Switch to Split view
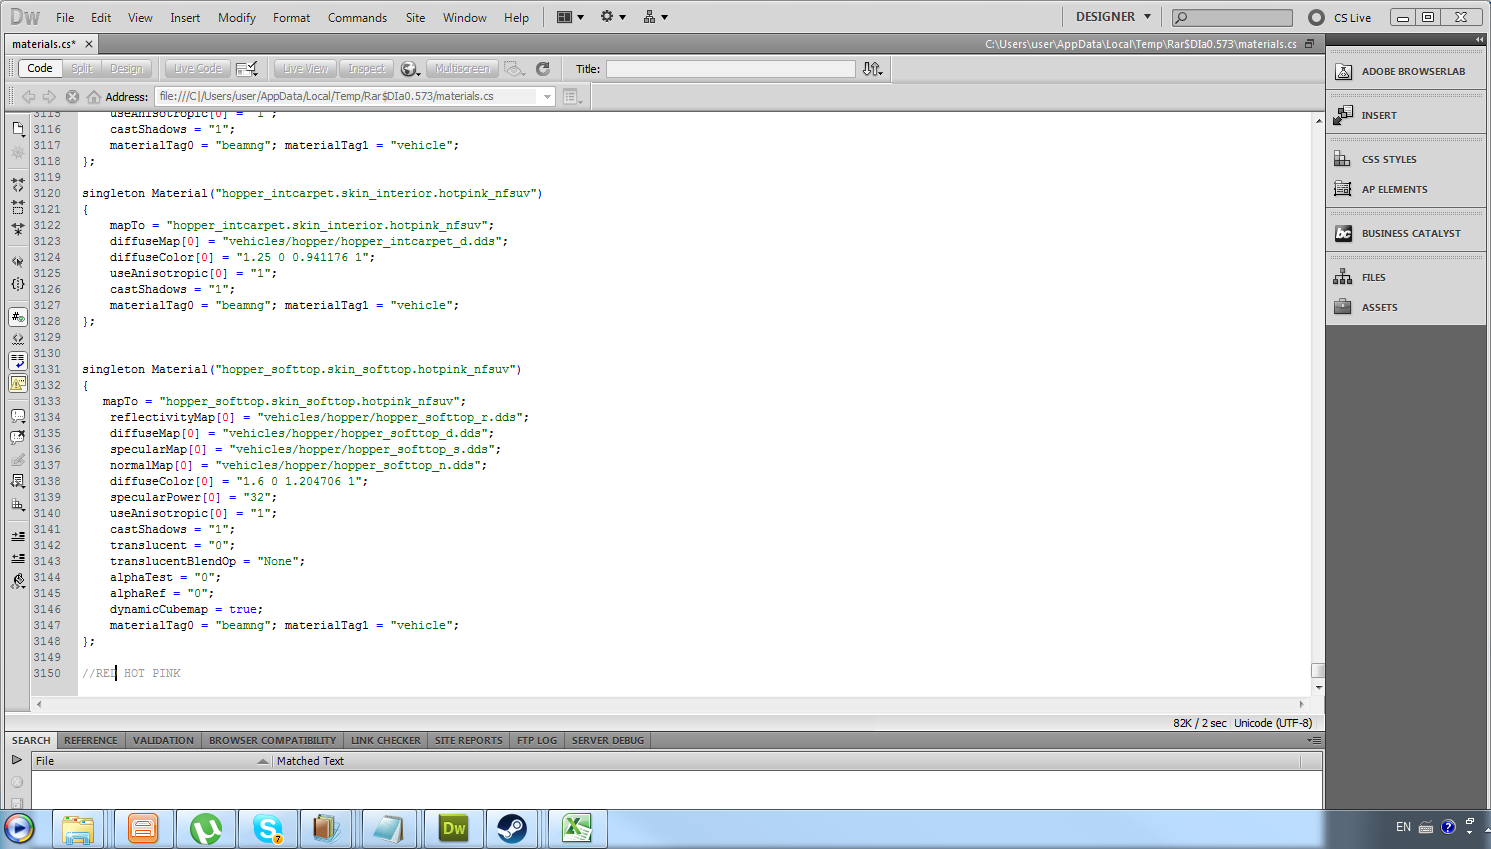 point(82,69)
